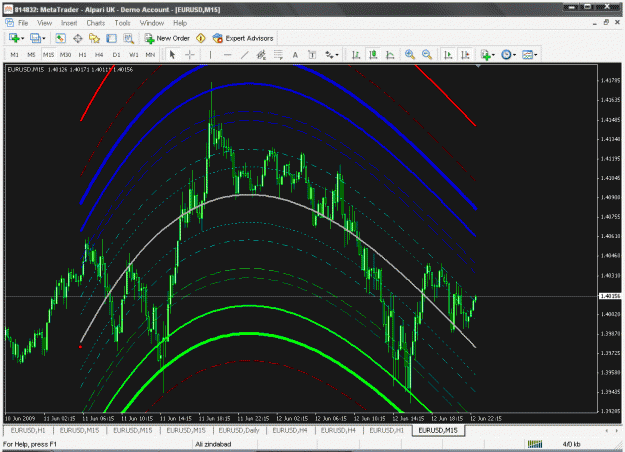Click the Periods clock icon
This screenshot has height=452, width=625.
[506, 55]
